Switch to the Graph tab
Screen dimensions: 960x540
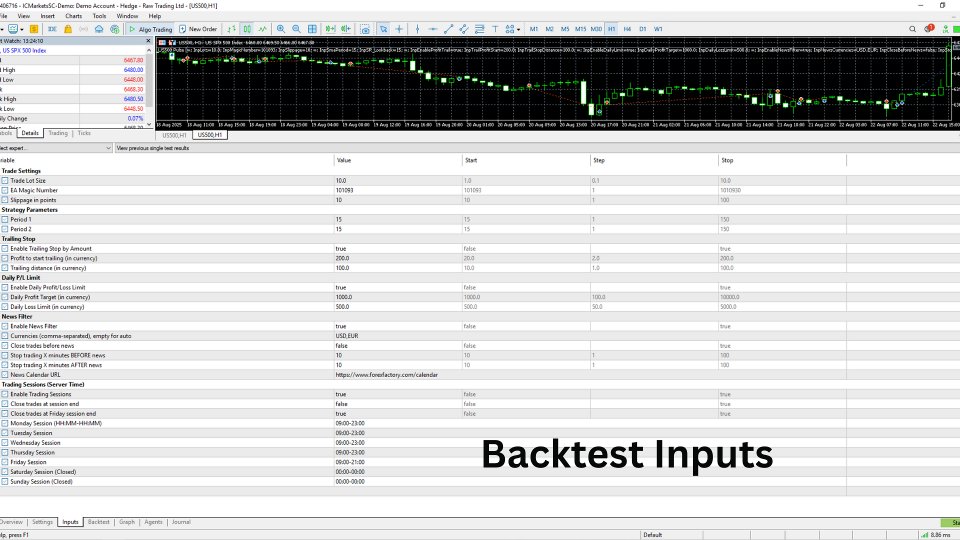click(127, 522)
